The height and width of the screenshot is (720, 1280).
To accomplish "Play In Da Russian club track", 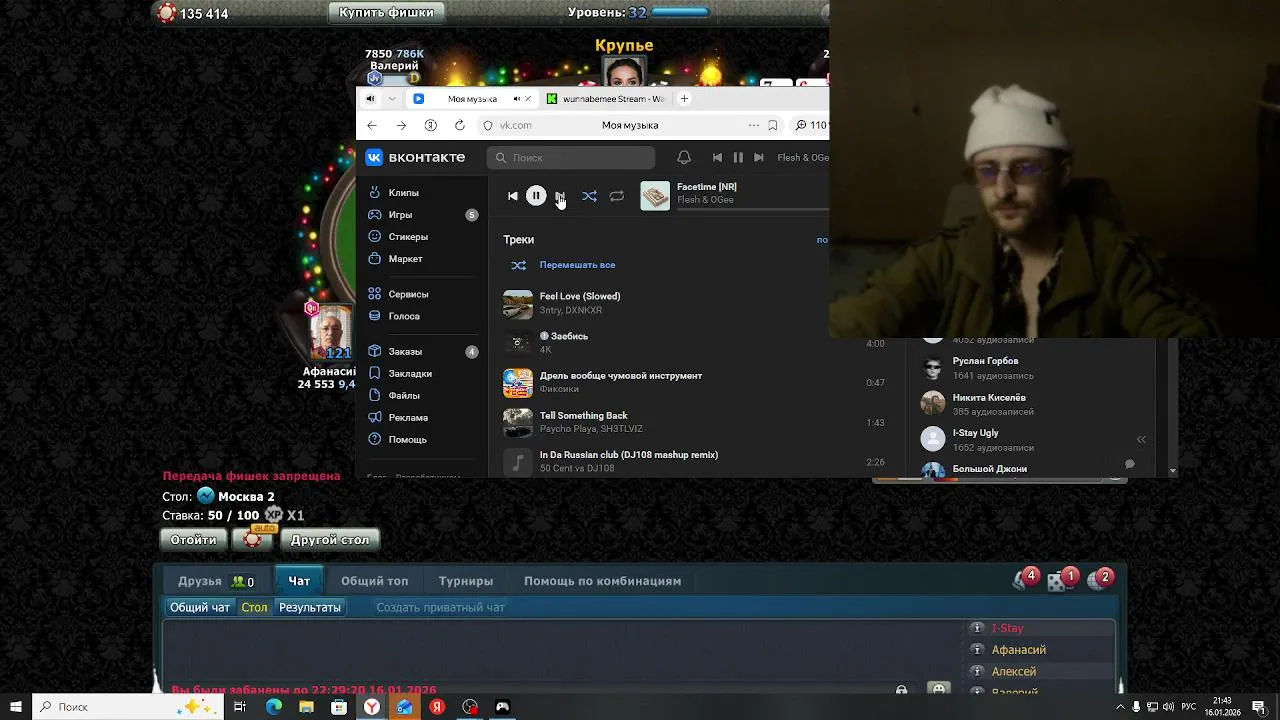I will [629, 455].
